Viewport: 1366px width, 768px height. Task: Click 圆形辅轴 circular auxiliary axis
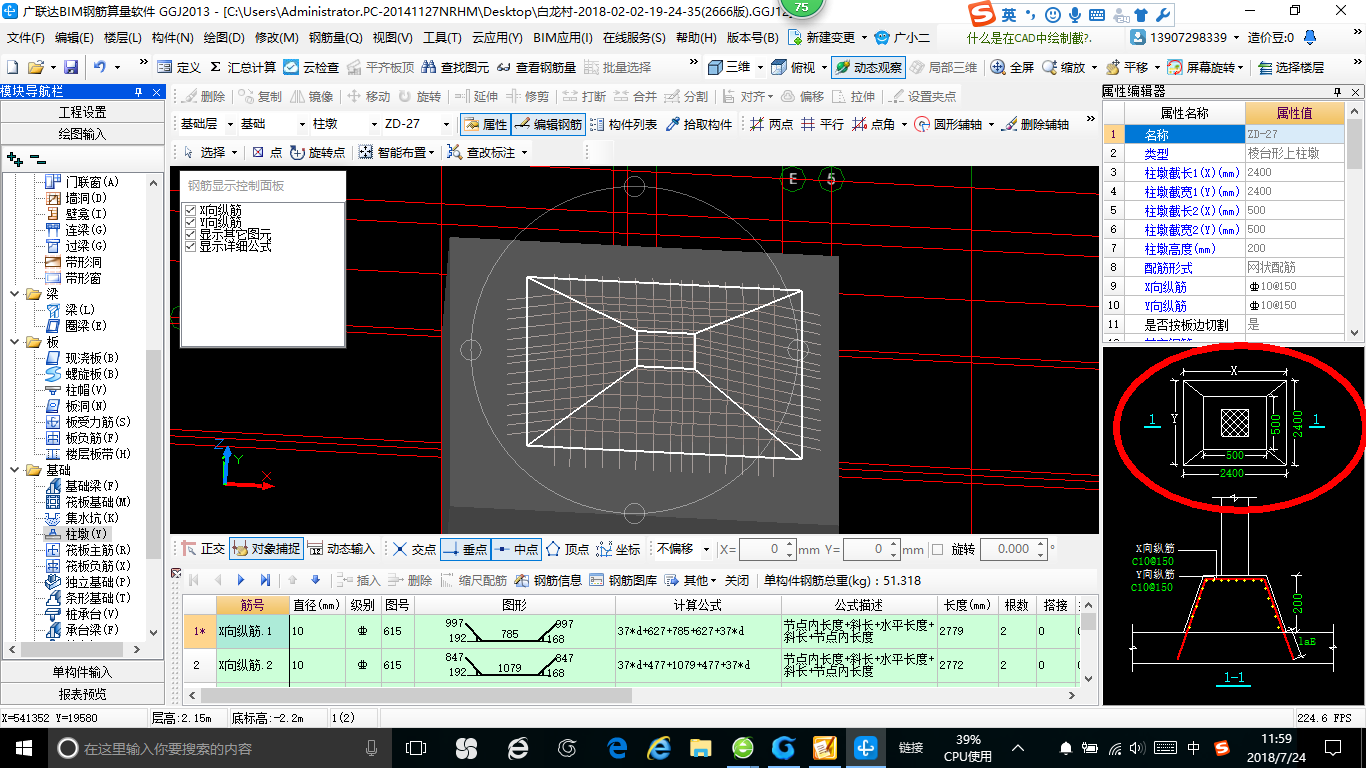(948, 125)
